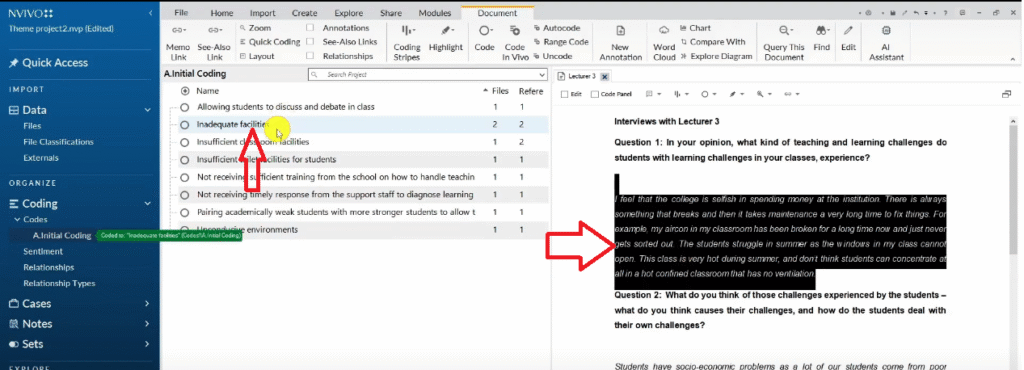Select radio for Inadequate facilities code
1024x370 pixels.
pyautogui.click(x=184, y=125)
